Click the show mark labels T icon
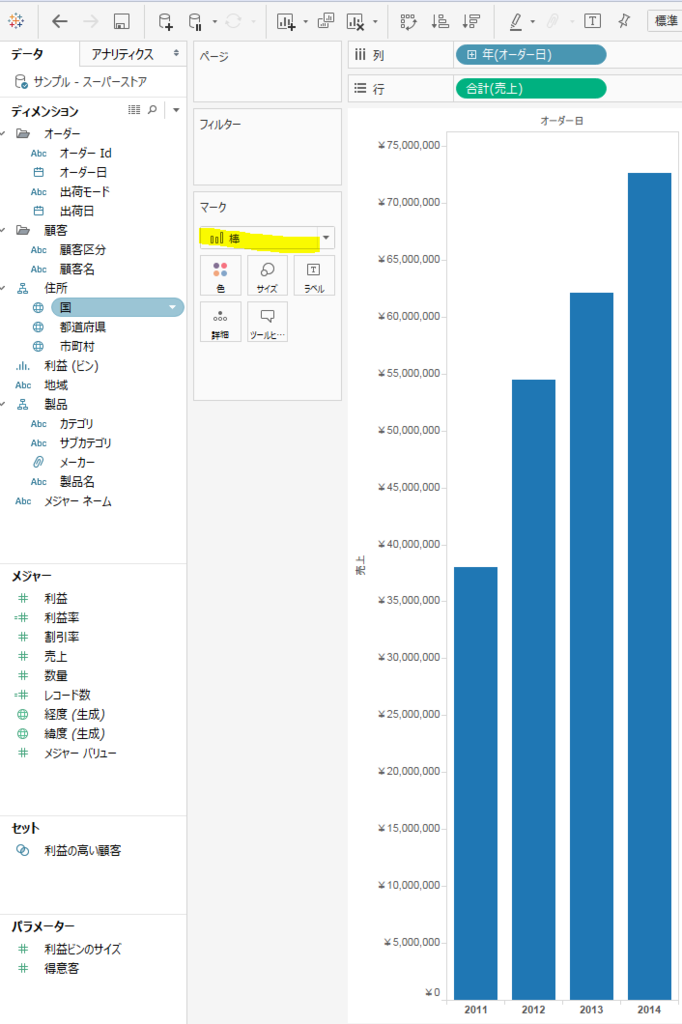Viewport: 682px width, 1024px height. (593, 21)
